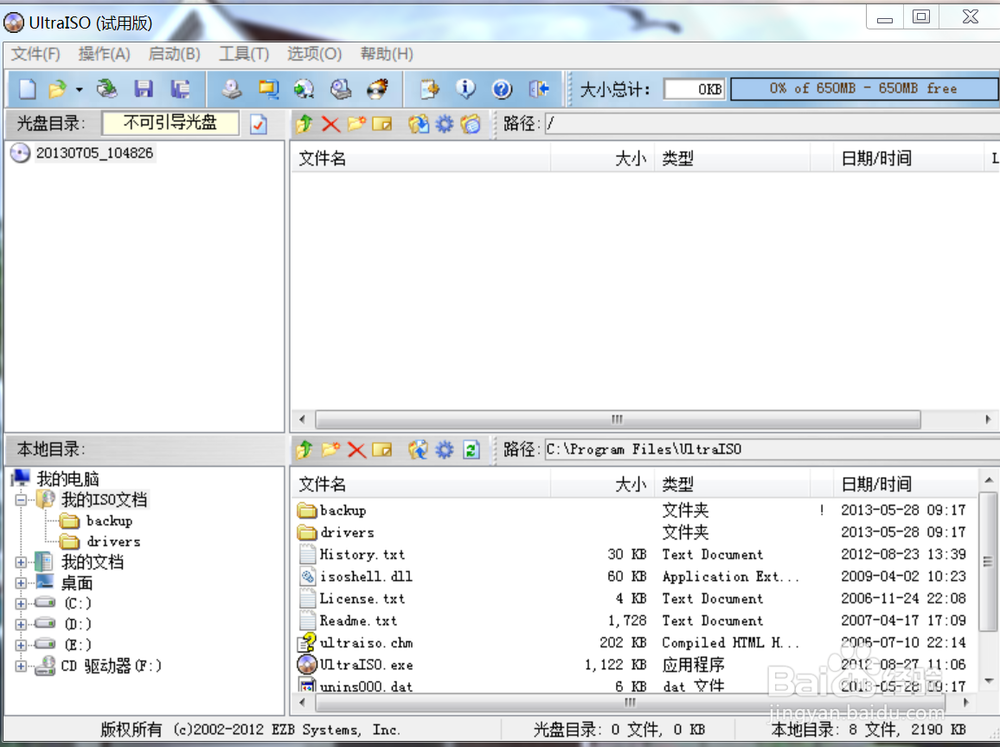1000x747 pixels.
Task: Open the 选项(O) menu
Action: tap(314, 54)
